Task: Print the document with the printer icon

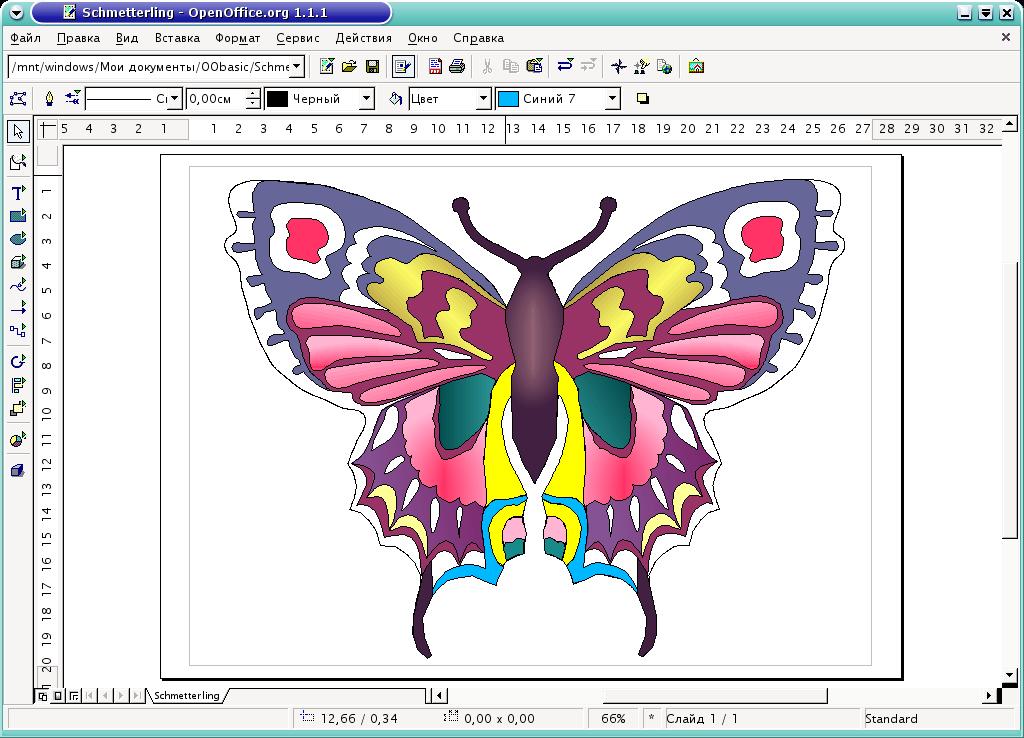Action: coord(457,67)
